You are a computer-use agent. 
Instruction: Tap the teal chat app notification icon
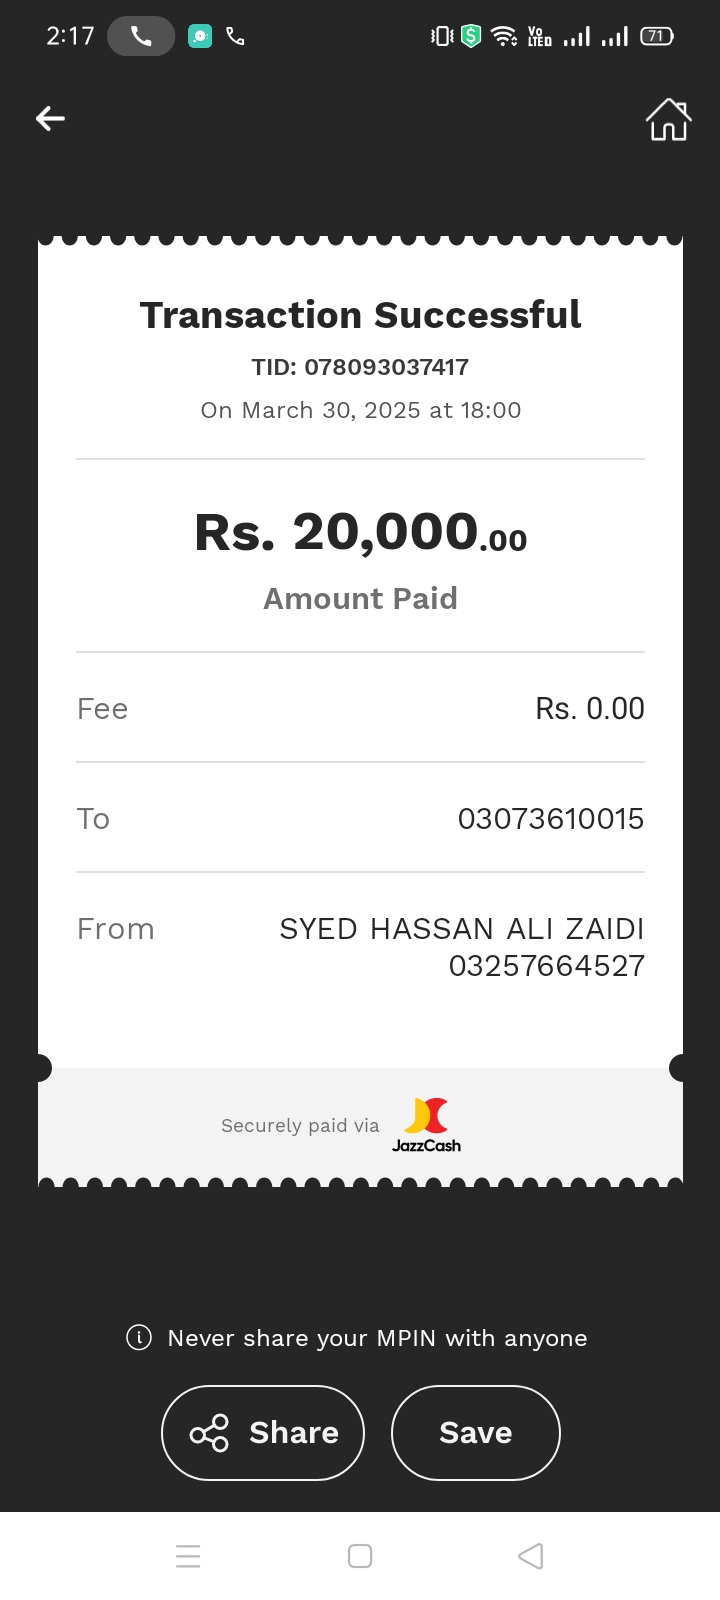coord(200,37)
